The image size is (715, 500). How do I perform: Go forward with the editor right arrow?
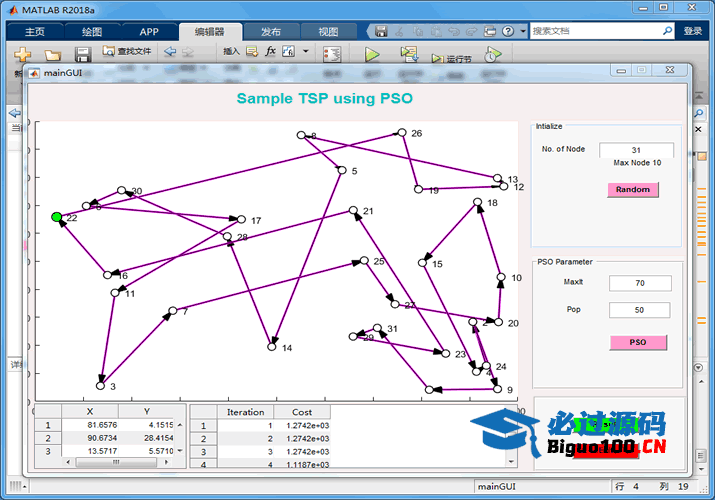coord(188,52)
